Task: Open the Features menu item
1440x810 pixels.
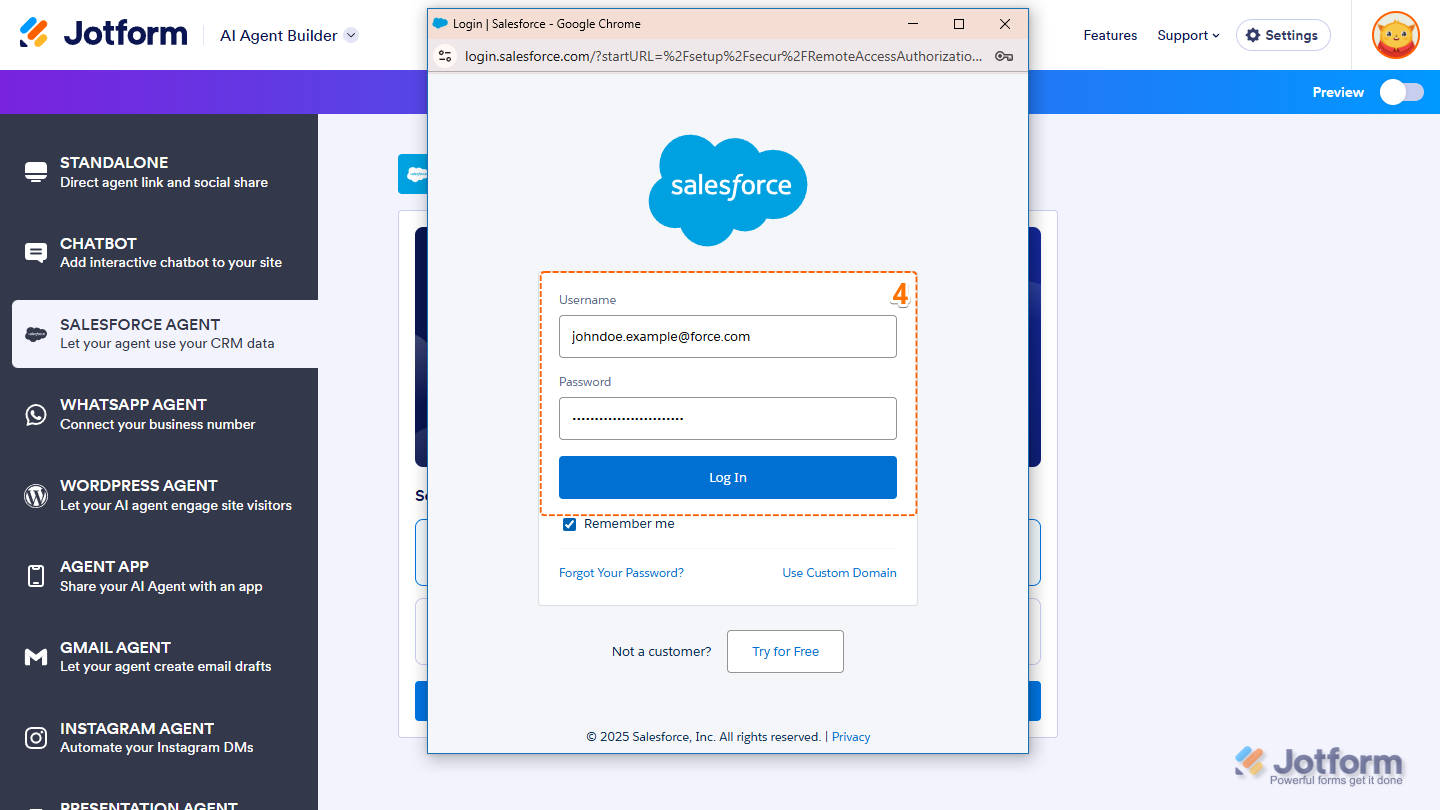Action: tap(1110, 35)
